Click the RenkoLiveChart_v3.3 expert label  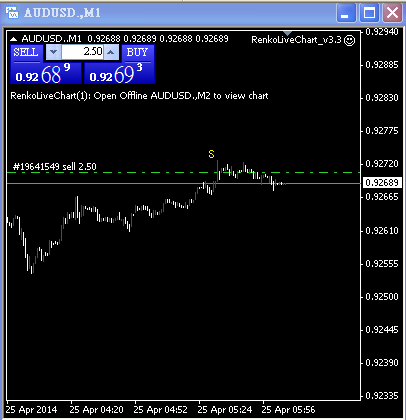[x=296, y=40]
